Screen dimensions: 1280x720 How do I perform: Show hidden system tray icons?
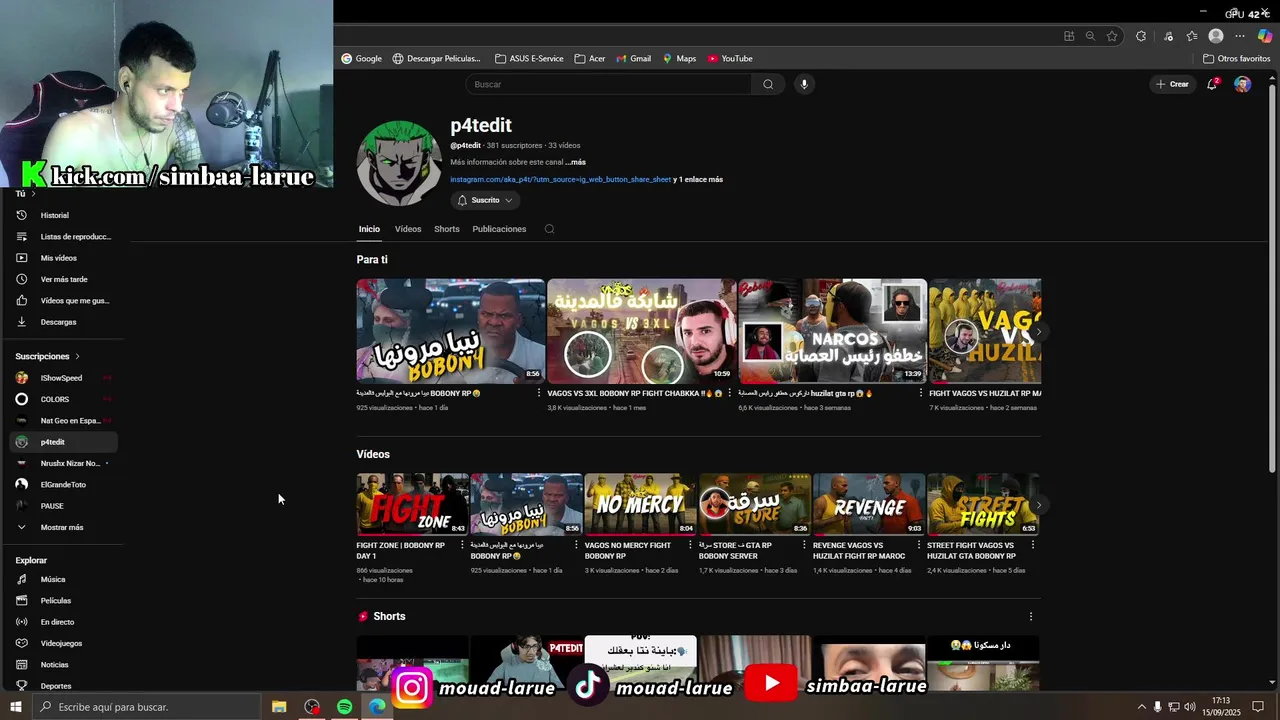(1142, 707)
